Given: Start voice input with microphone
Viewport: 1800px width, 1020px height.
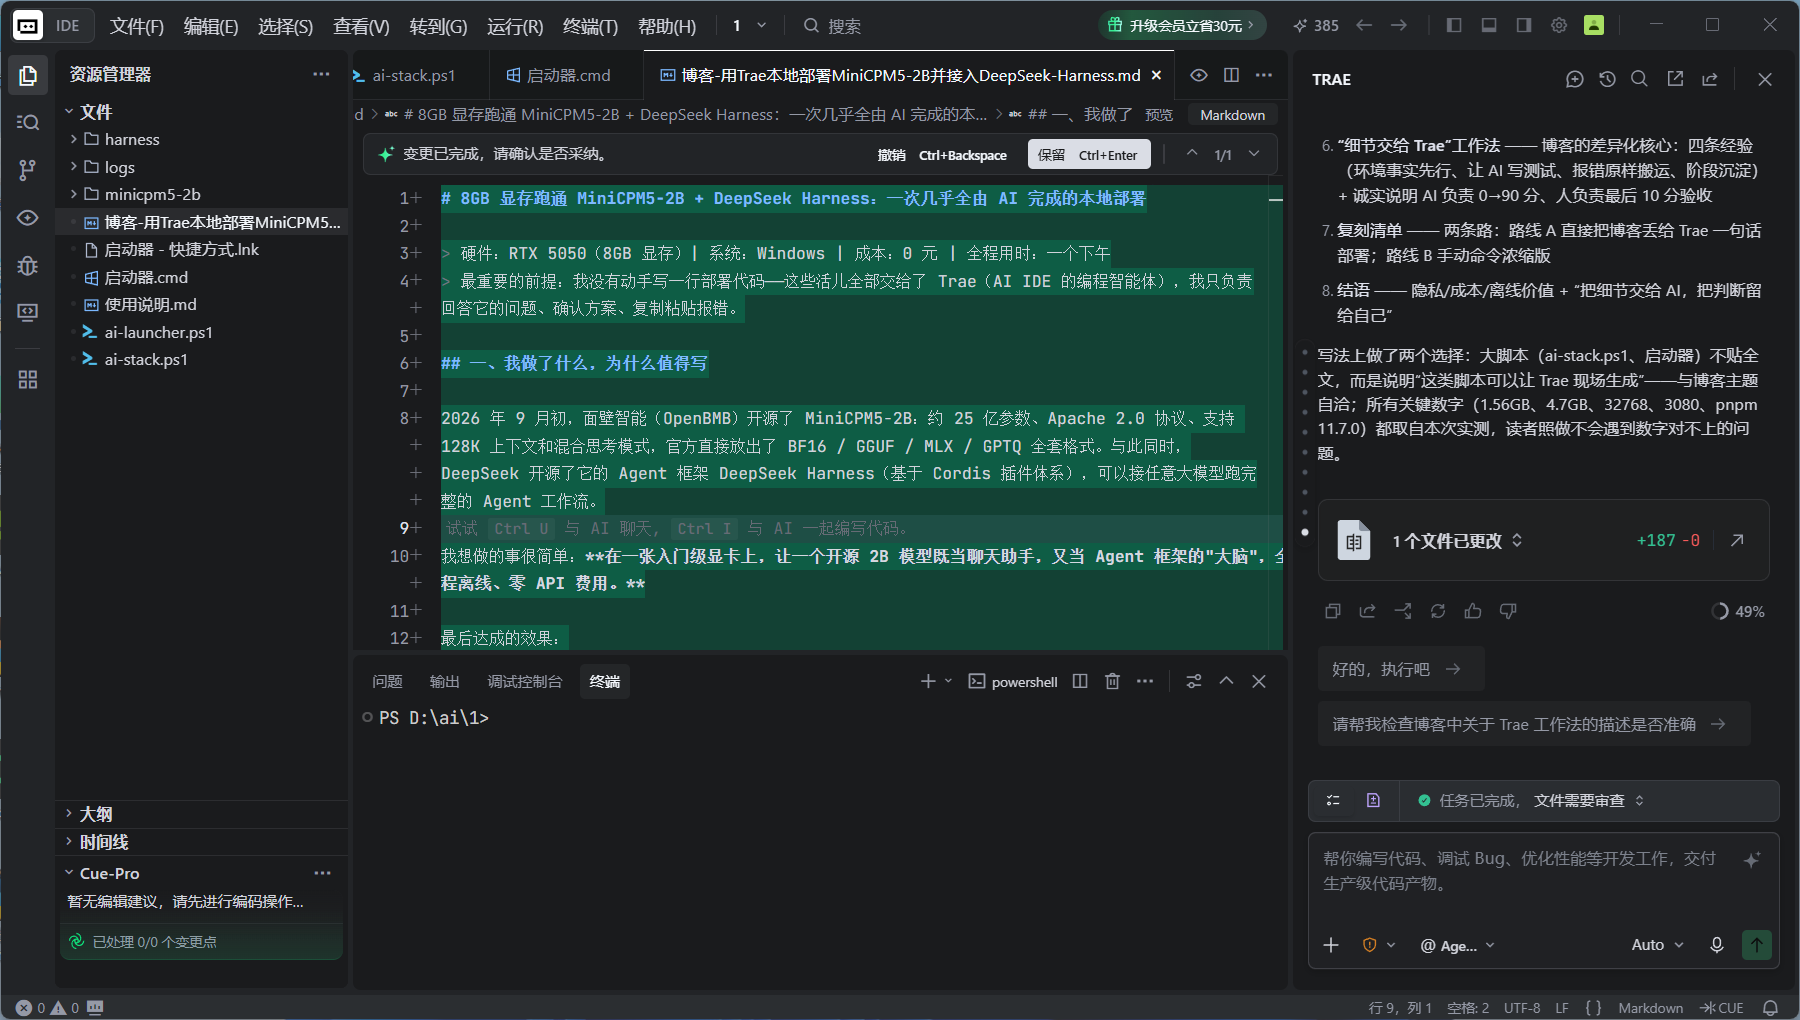Looking at the screenshot, I should coord(1717,945).
